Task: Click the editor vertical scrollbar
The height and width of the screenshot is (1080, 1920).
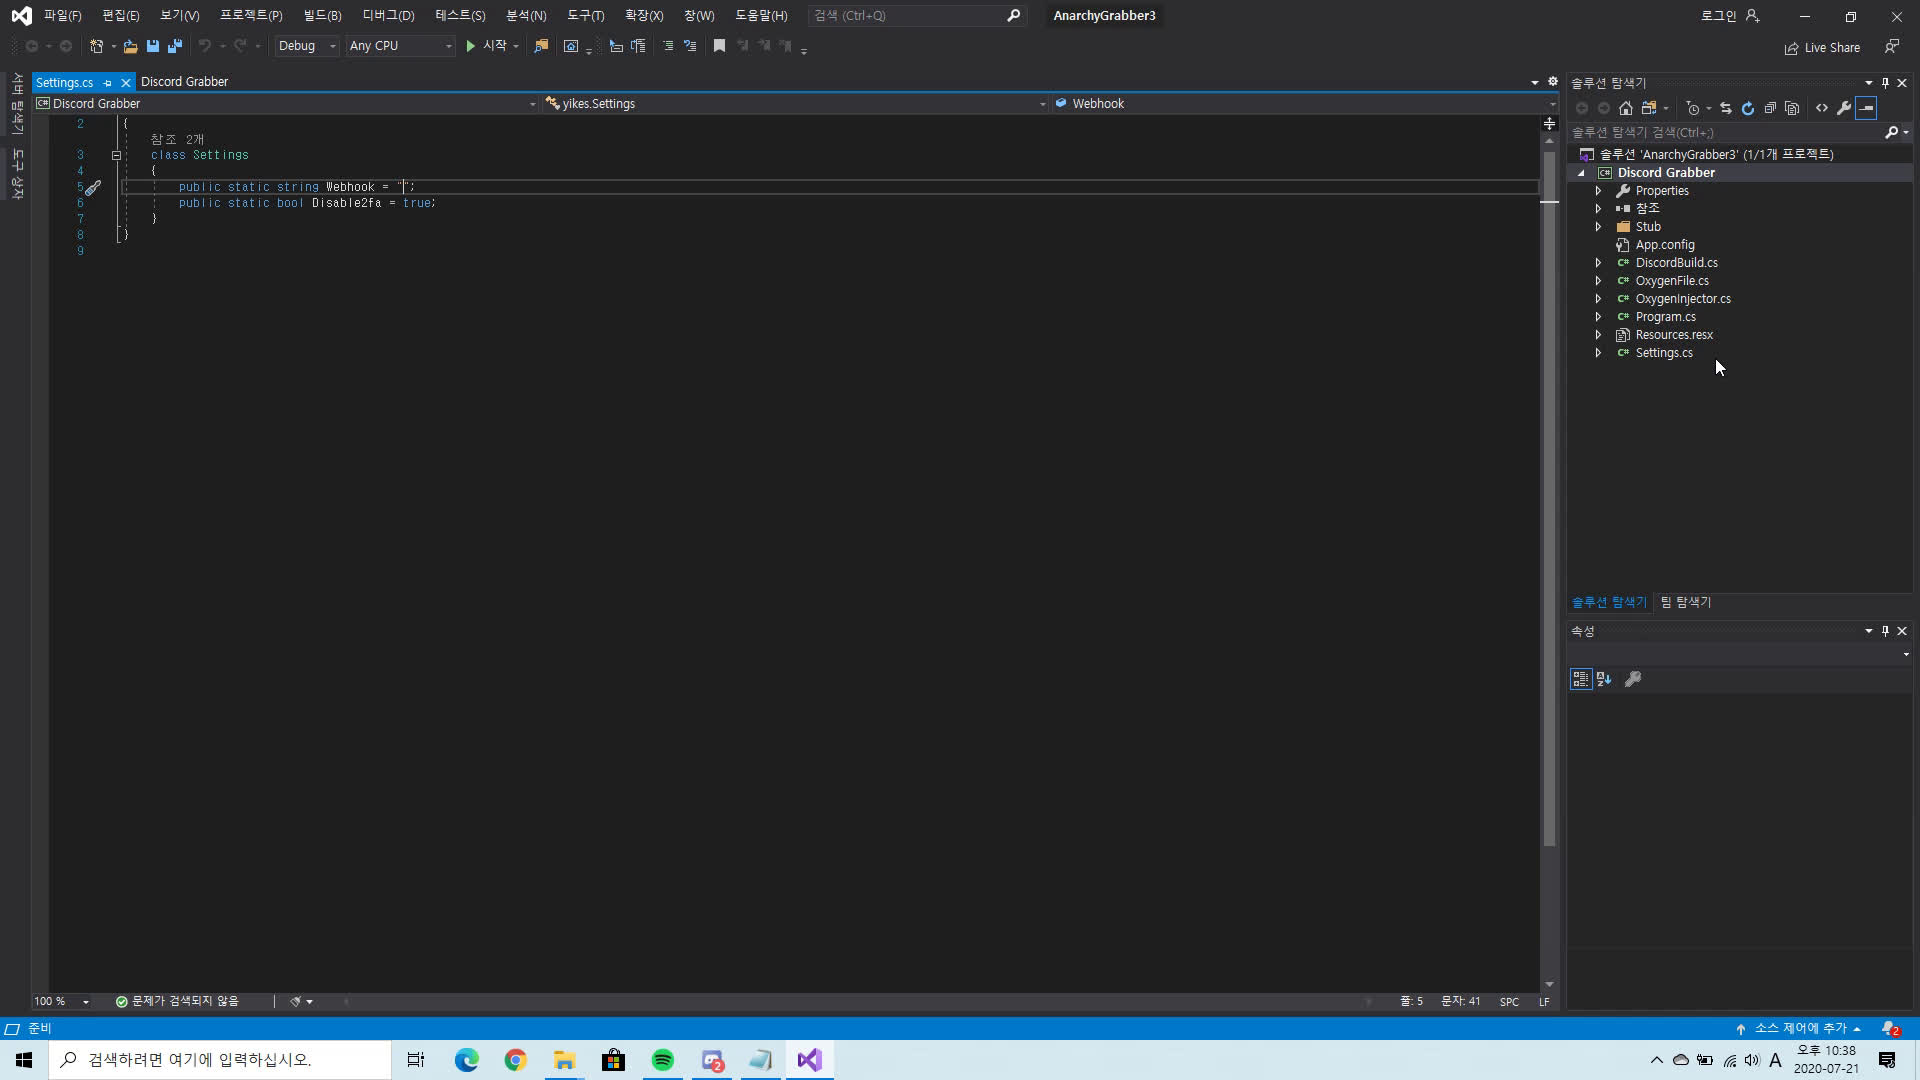Action: (1549, 500)
